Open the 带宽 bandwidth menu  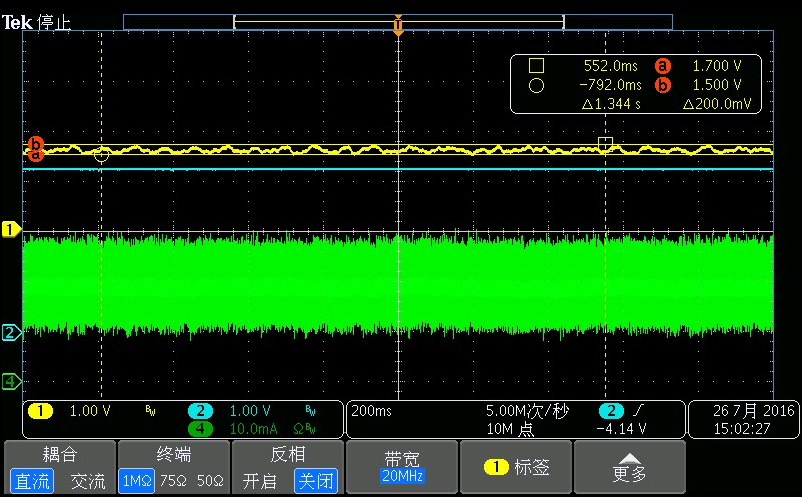pyautogui.click(x=403, y=466)
